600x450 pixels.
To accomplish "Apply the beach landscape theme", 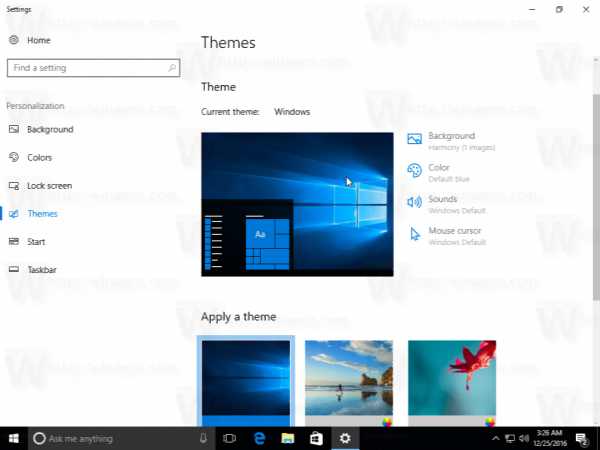I will click(348, 382).
